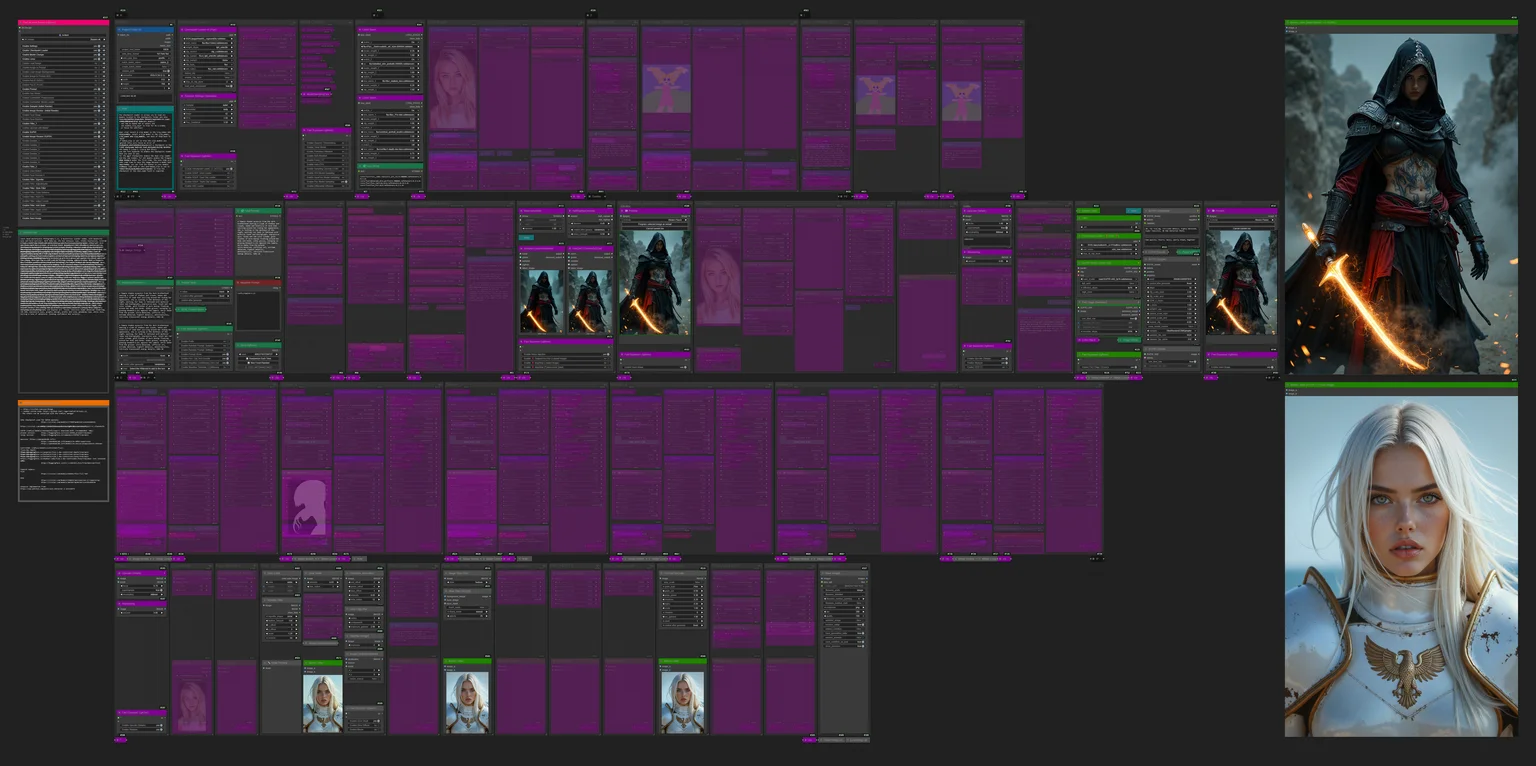
Task: Select the green title bar above the large white-haired woman image
Action: [x=1401, y=385]
